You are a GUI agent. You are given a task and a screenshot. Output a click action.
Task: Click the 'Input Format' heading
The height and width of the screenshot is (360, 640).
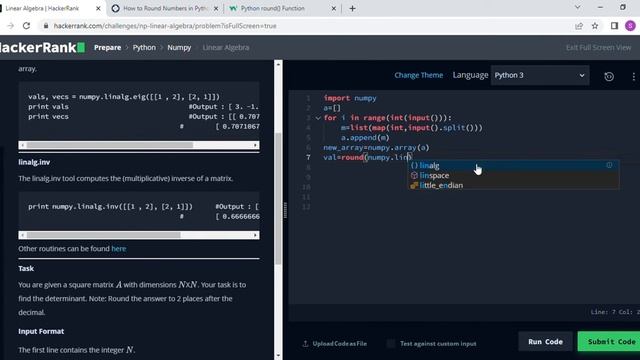pos(41,331)
